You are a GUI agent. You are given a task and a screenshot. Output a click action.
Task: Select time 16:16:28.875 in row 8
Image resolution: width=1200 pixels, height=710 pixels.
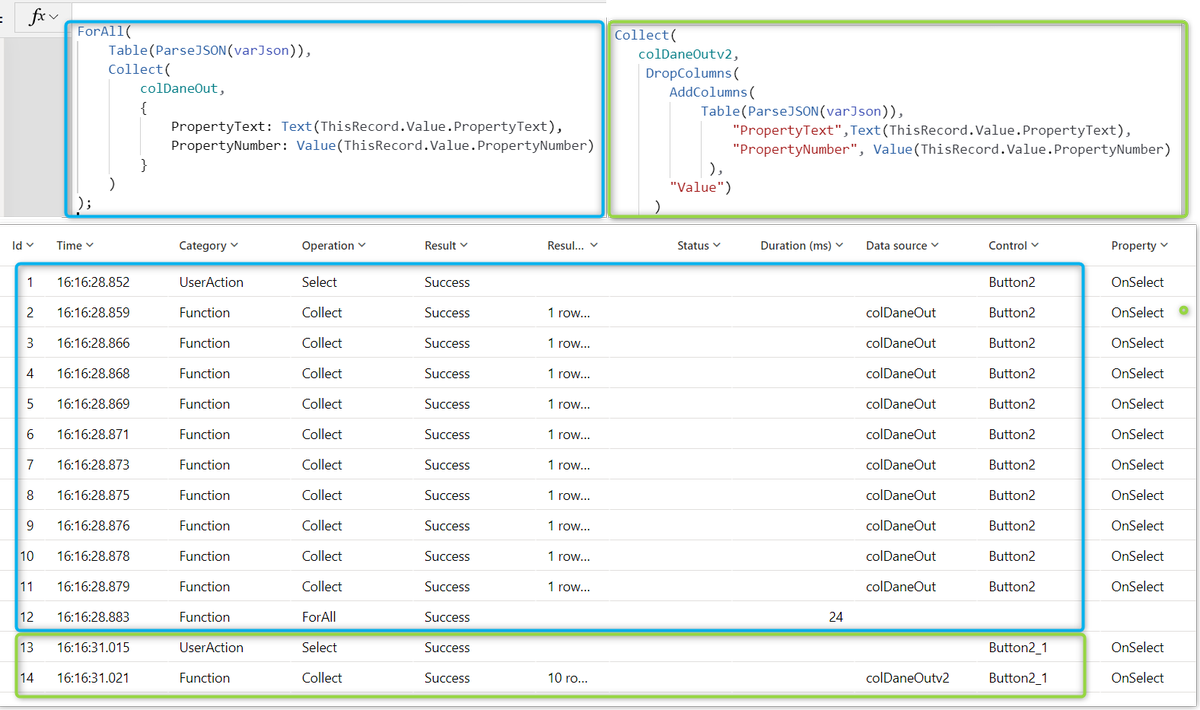click(x=93, y=496)
